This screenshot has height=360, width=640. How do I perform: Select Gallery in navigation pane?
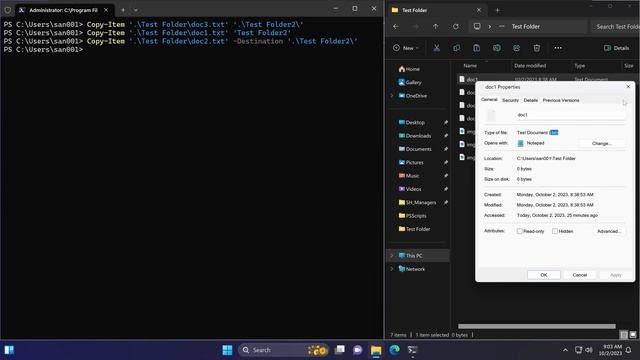point(410,82)
